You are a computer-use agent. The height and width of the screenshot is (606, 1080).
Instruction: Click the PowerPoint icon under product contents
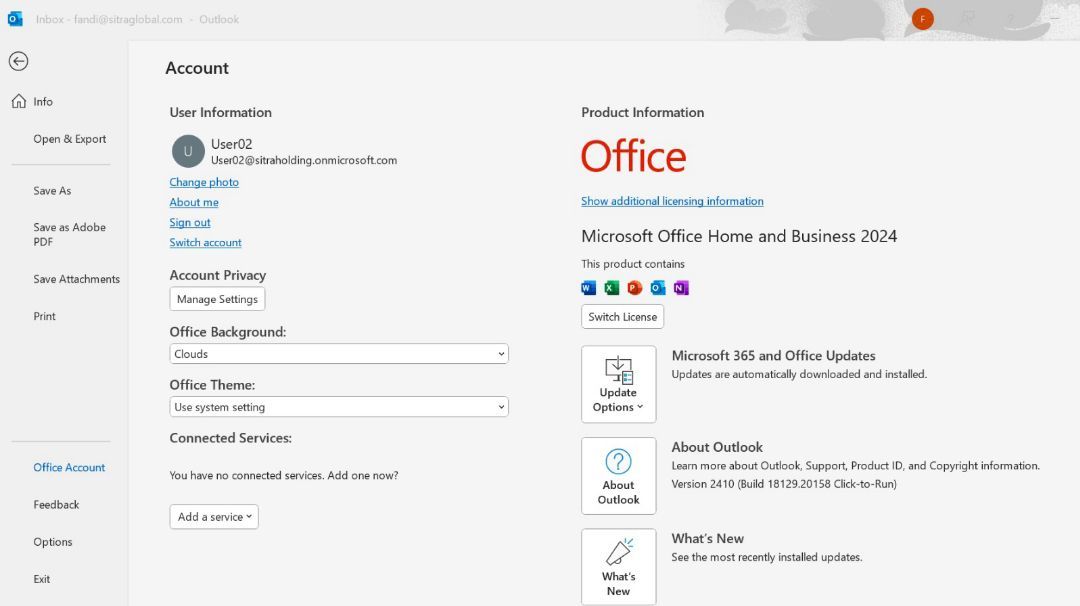coord(635,288)
